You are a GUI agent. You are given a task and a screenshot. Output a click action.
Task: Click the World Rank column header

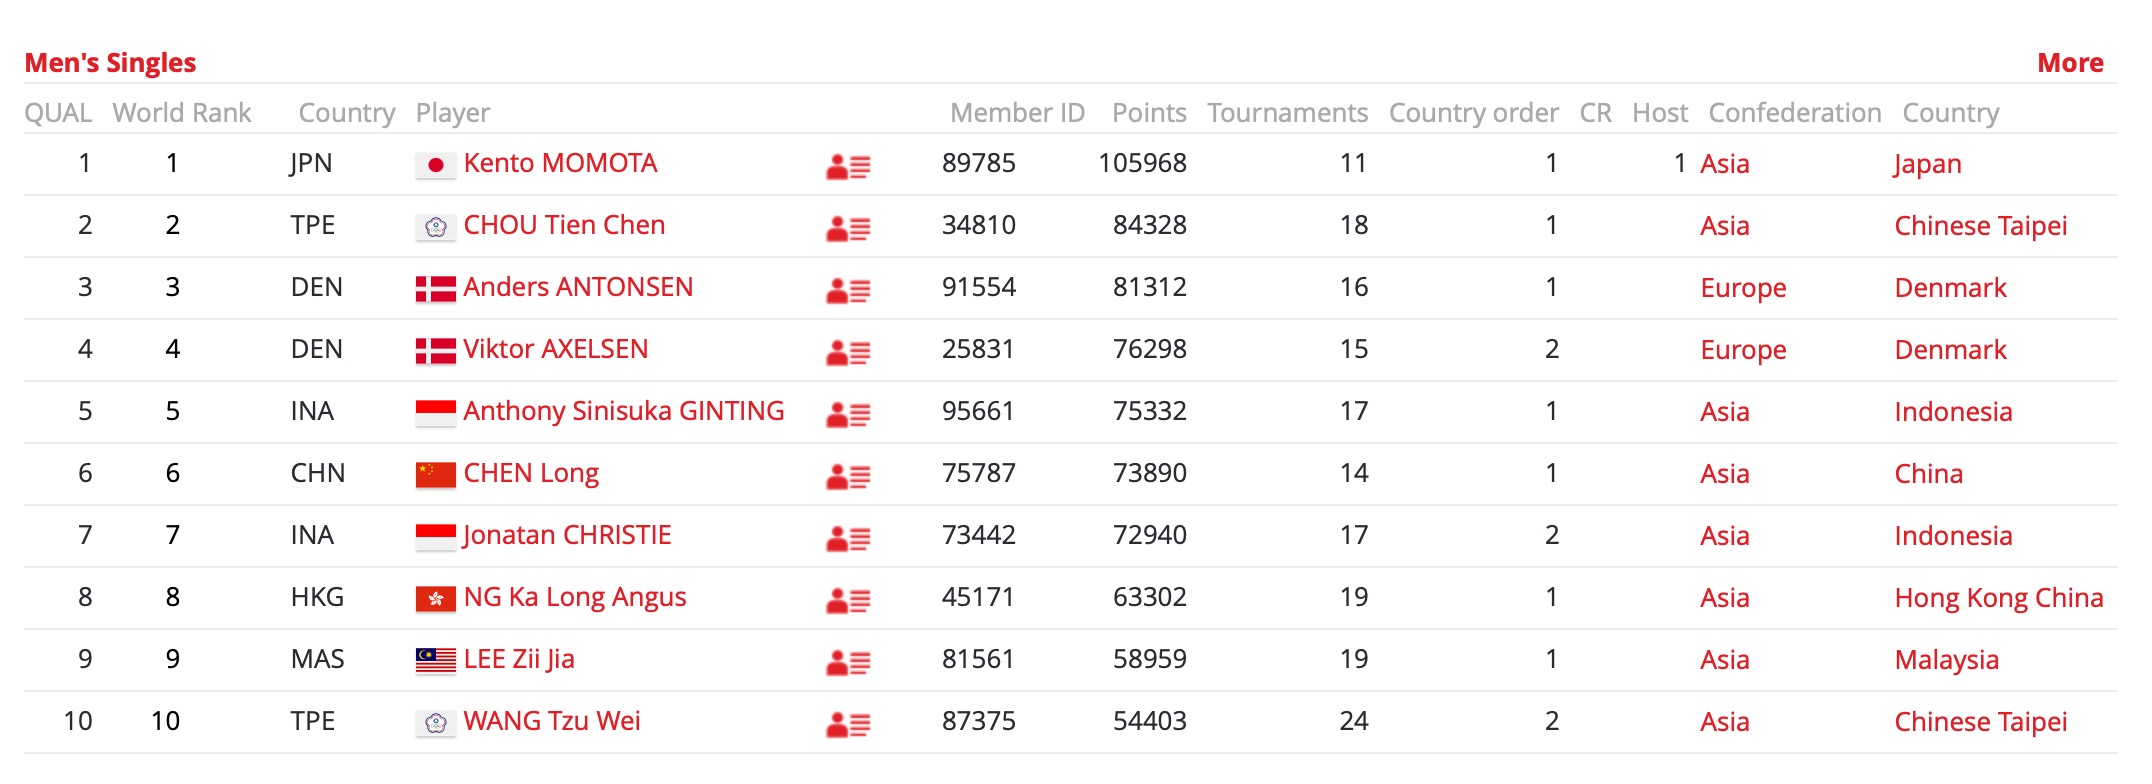tap(182, 113)
